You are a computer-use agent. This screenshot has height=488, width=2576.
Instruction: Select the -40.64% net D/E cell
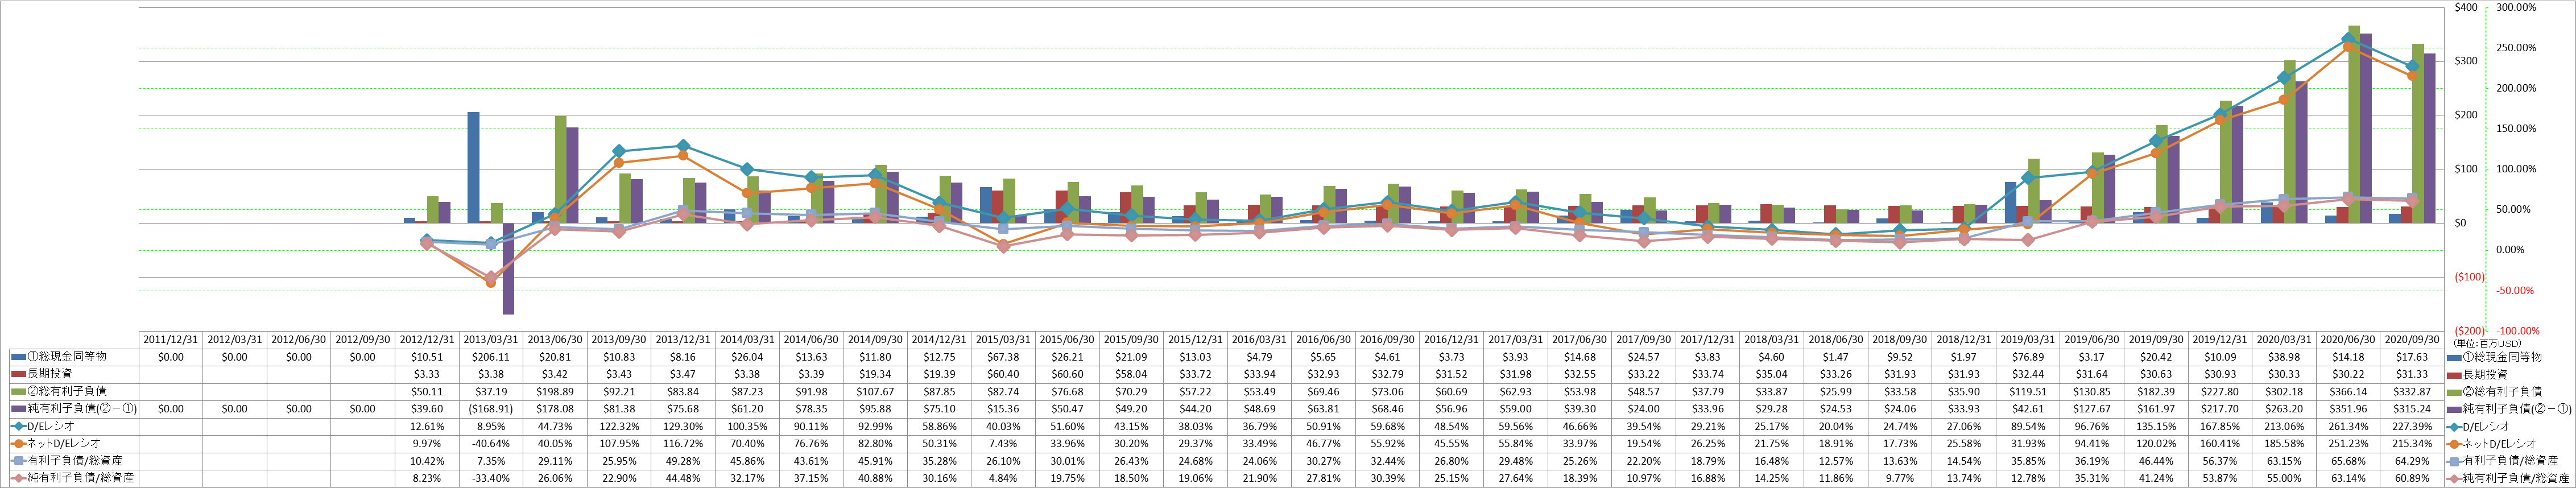click(491, 443)
